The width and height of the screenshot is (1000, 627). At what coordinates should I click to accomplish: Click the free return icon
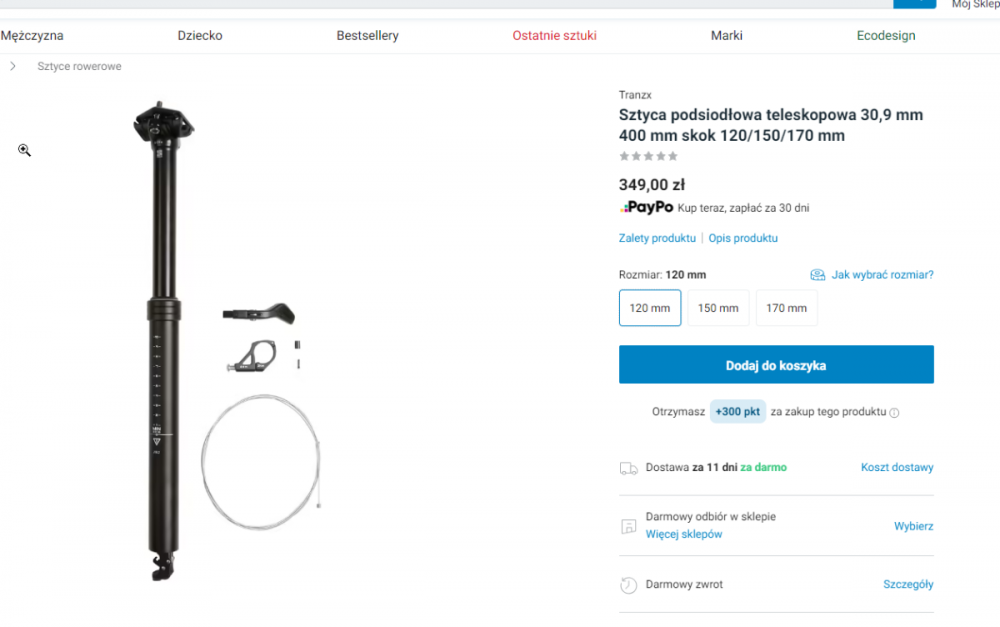point(628,585)
